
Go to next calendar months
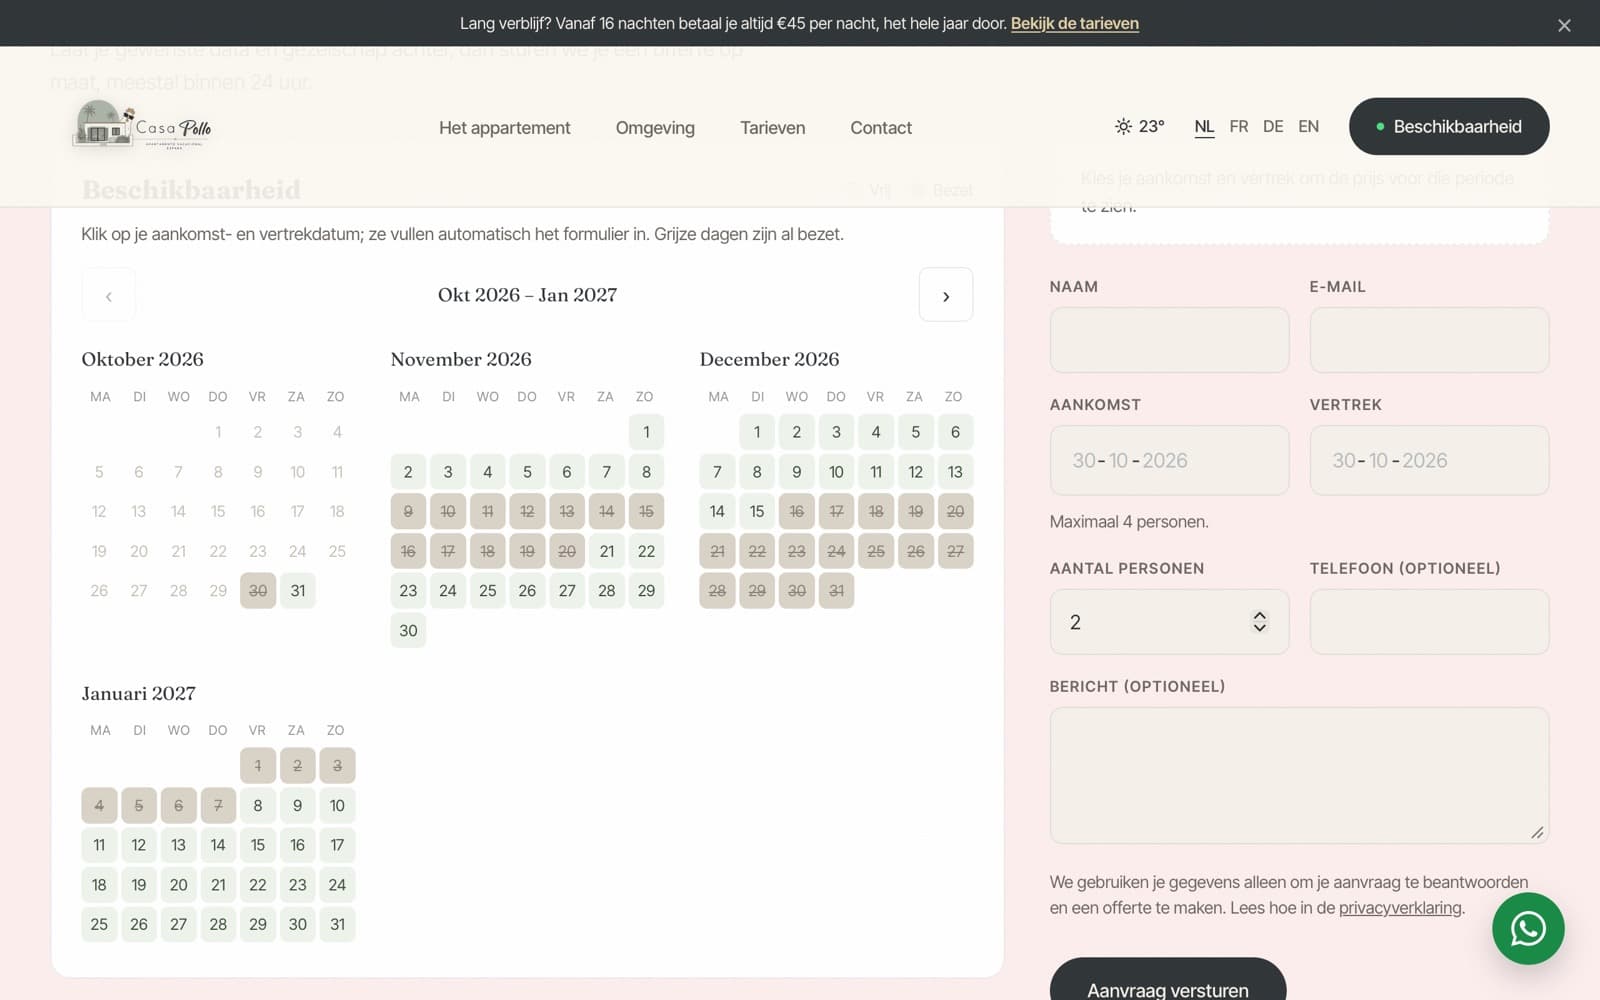coord(946,295)
